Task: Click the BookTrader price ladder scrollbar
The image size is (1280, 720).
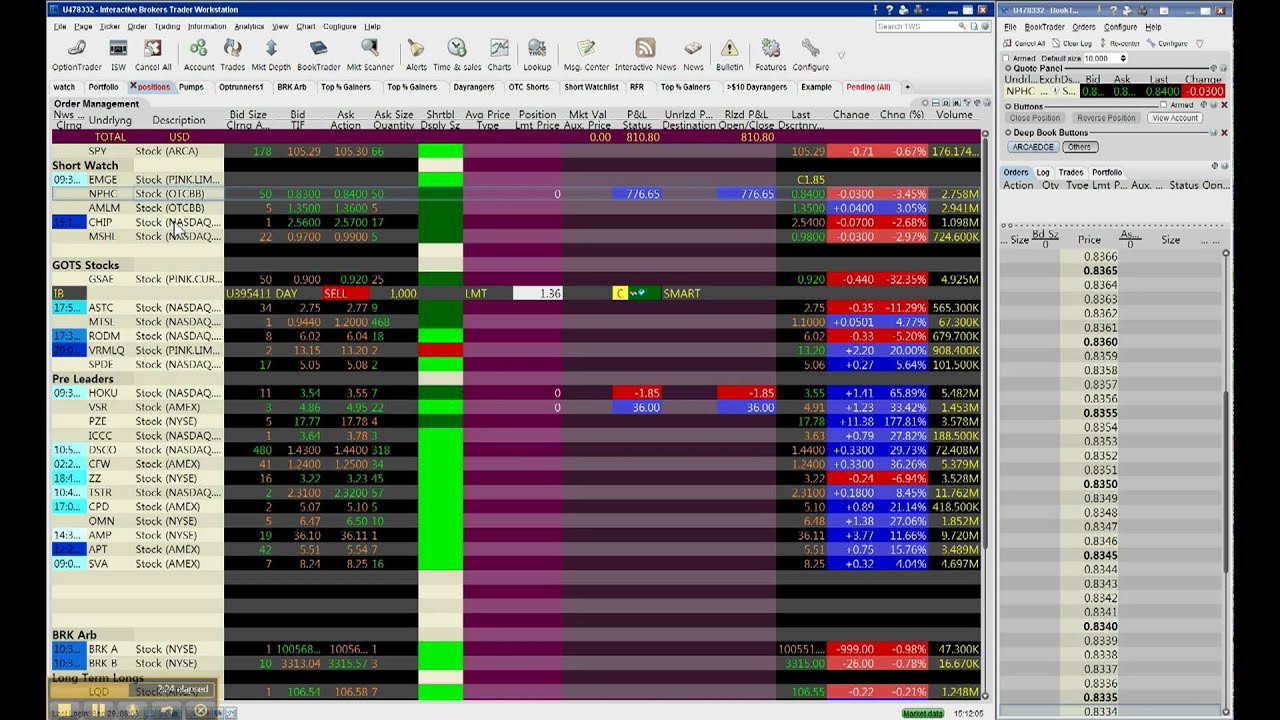Action: click(1226, 480)
